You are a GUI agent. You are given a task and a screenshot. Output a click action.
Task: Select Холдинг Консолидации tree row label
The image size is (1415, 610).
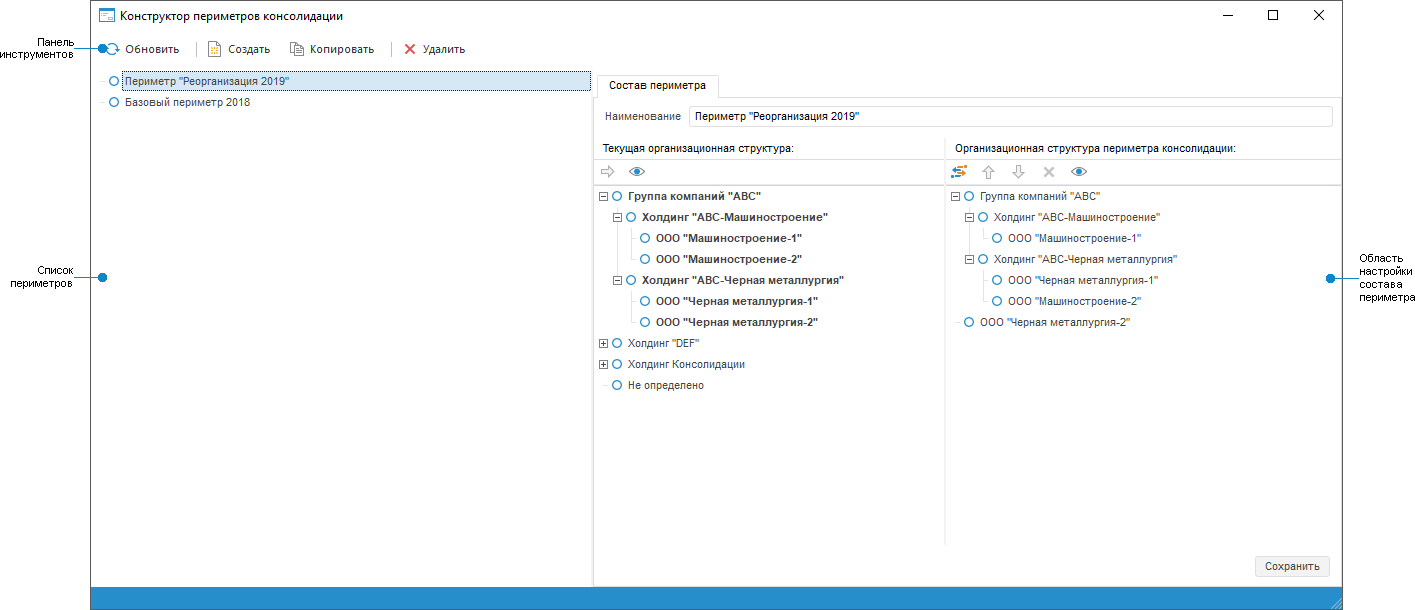[x=686, y=364]
